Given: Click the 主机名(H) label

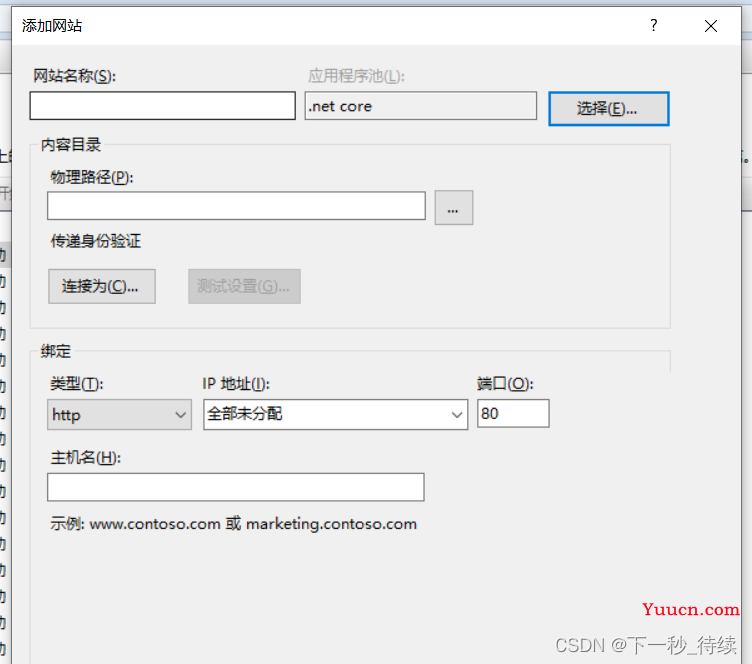Looking at the screenshot, I should pos(85,458).
